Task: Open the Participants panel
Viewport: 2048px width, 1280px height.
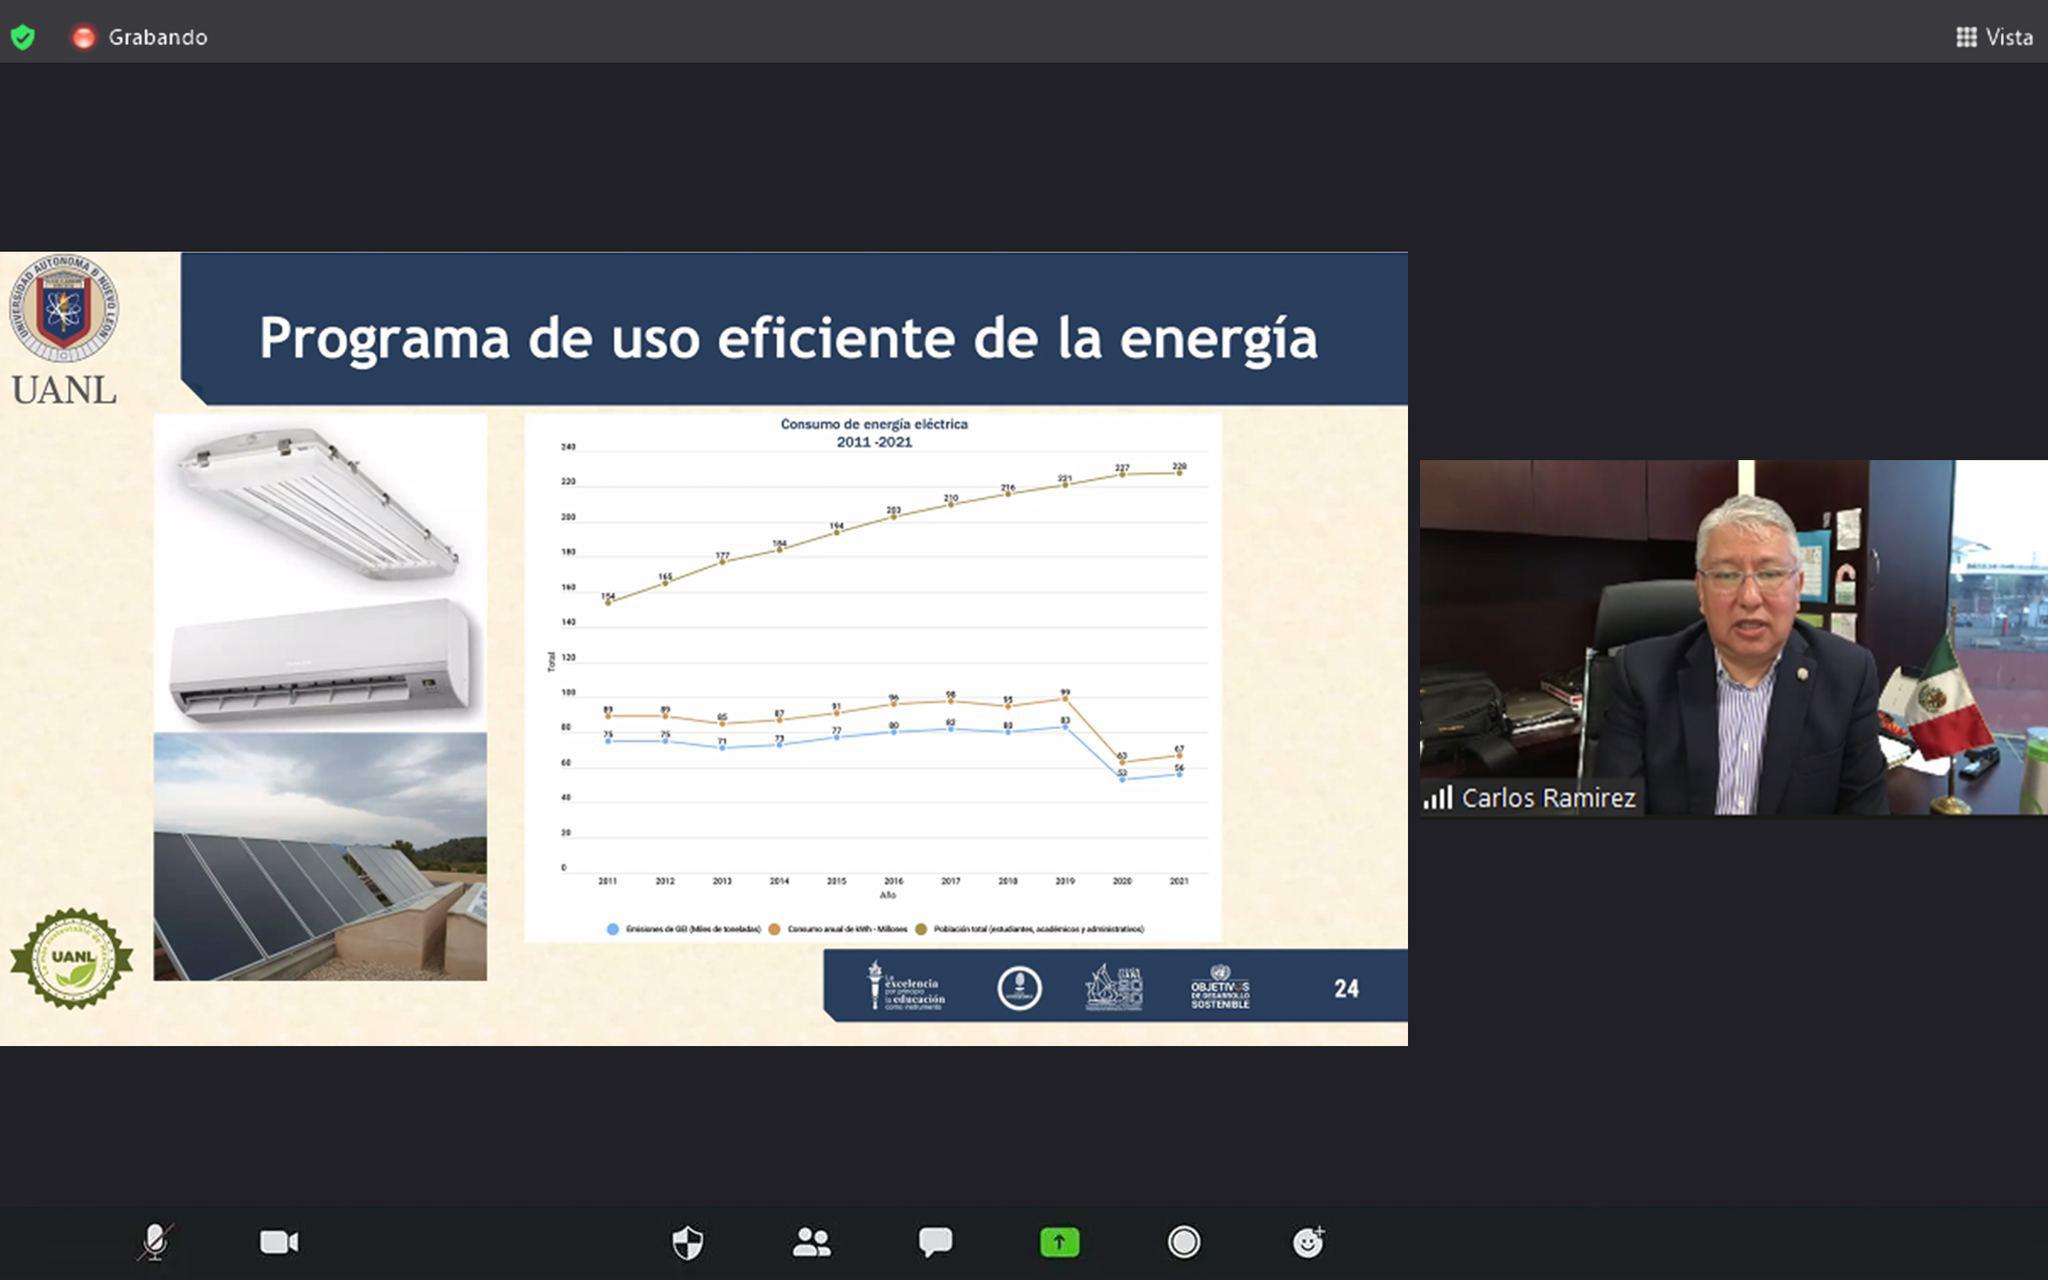Action: pyautogui.click(x=811, y=1242)
